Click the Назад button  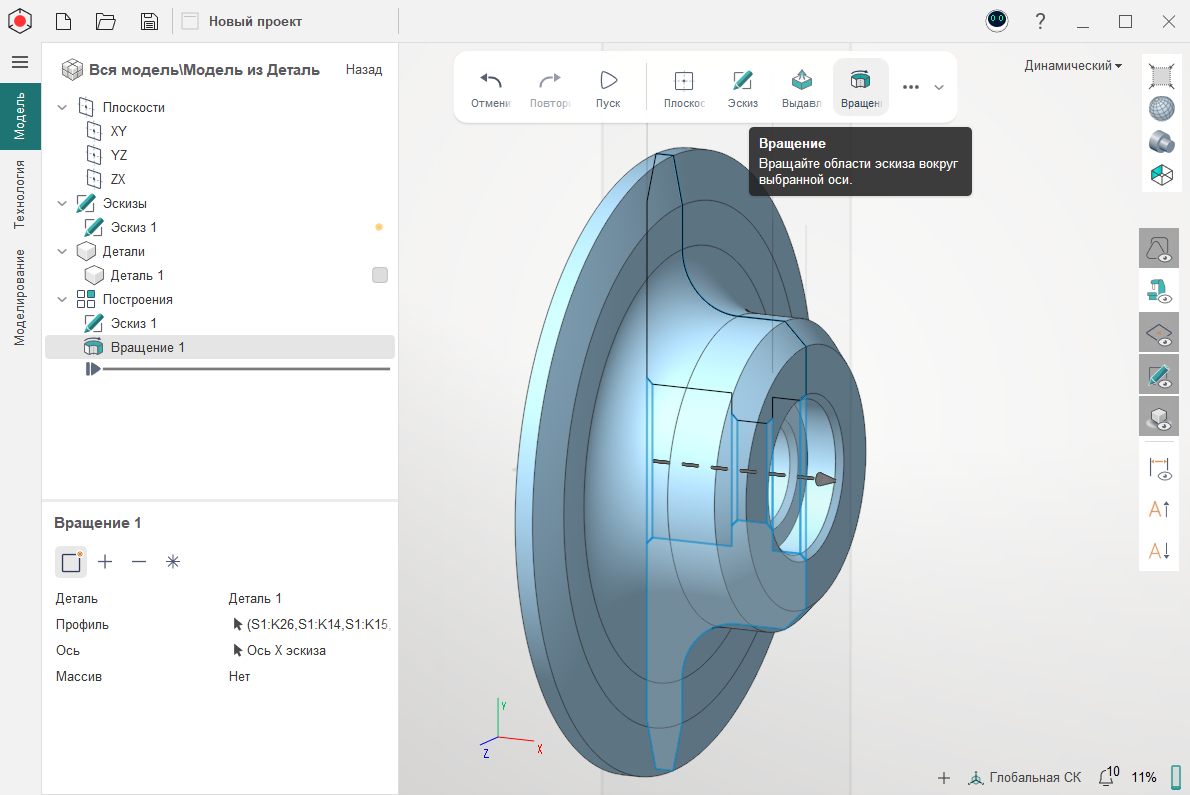pyautogui.click(x=364, y=69)
